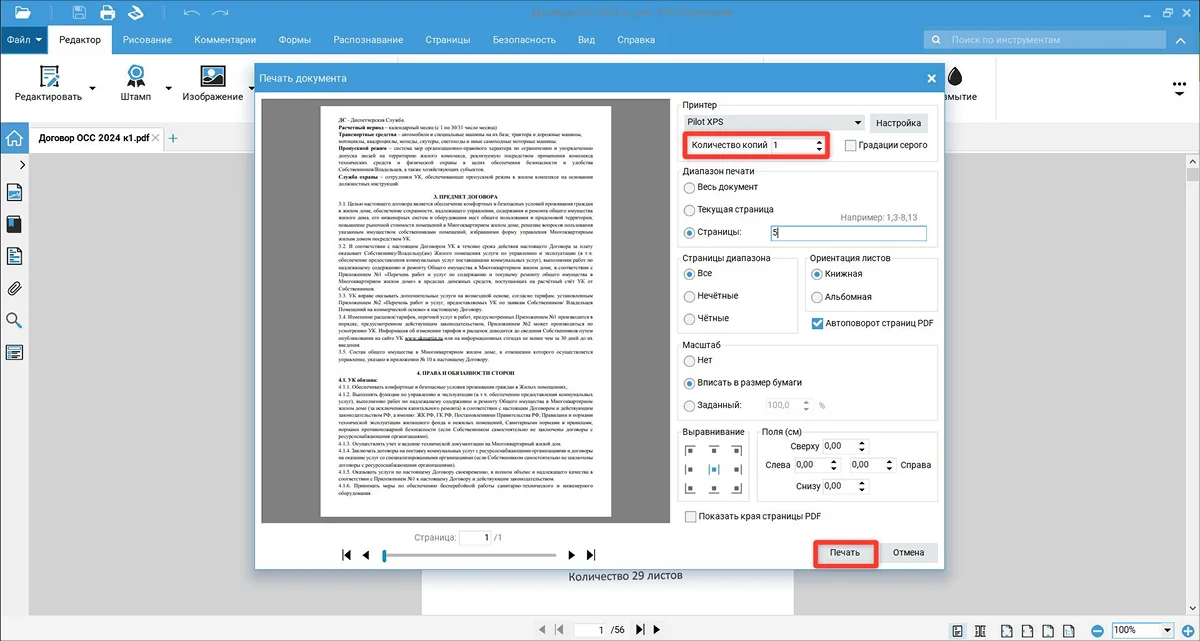Viewport: 1200px width, 641px height.
Task: Switch to Рисование tab
Action: pos(148,40)
